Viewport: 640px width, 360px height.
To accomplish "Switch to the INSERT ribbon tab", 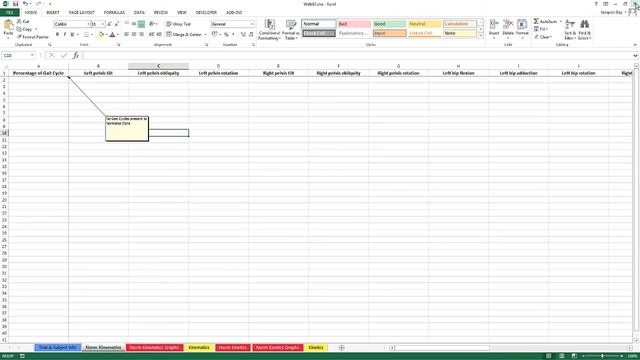I will 53,13.
